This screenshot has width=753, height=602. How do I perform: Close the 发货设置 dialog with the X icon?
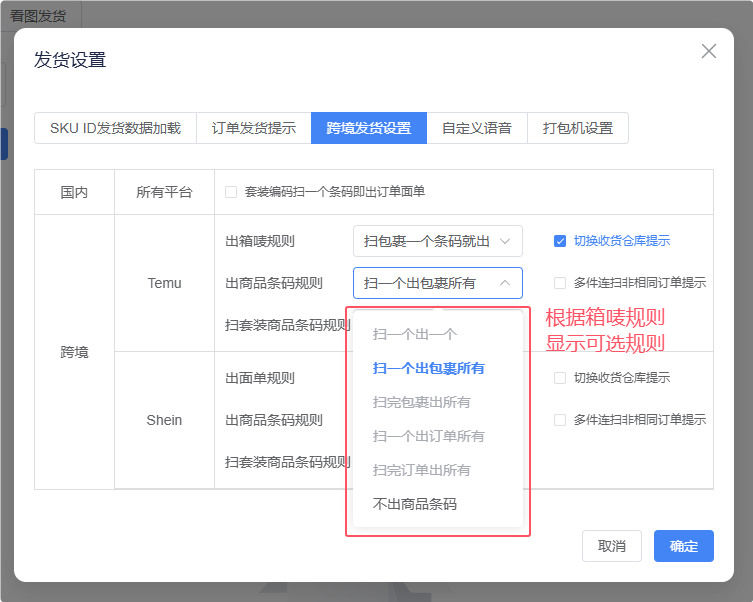point(709,52)
